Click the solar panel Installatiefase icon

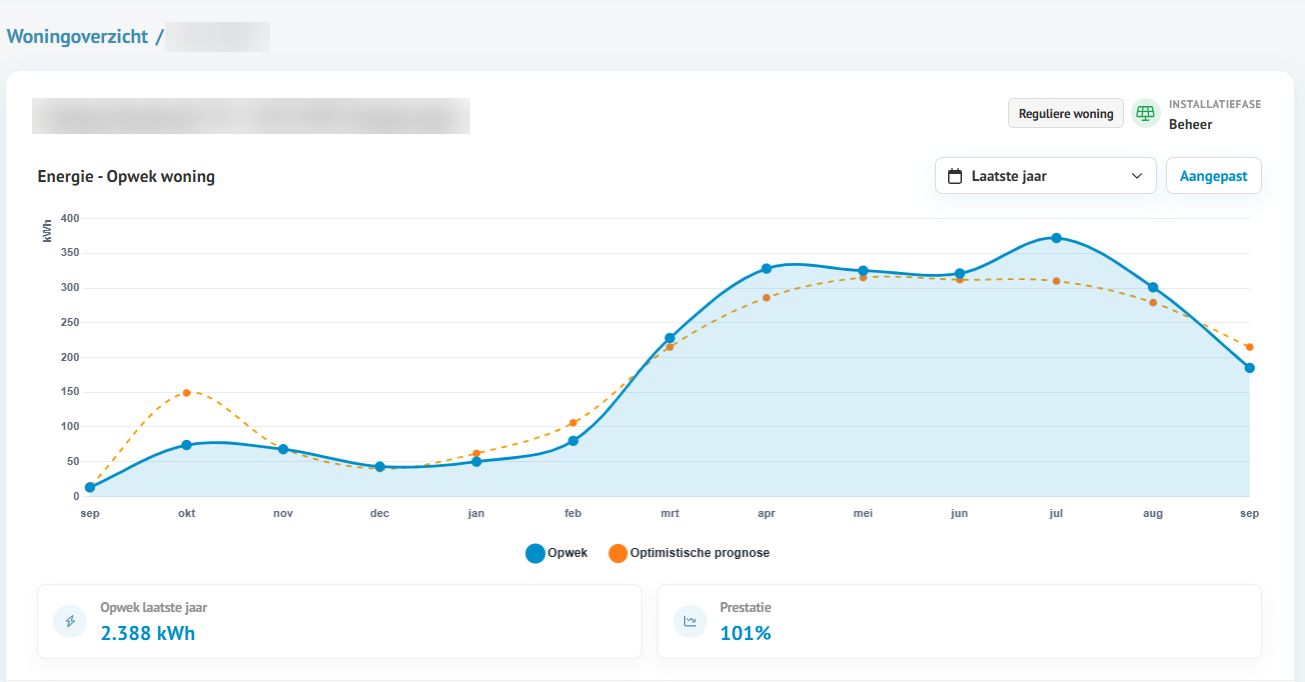pos(1145,113)
